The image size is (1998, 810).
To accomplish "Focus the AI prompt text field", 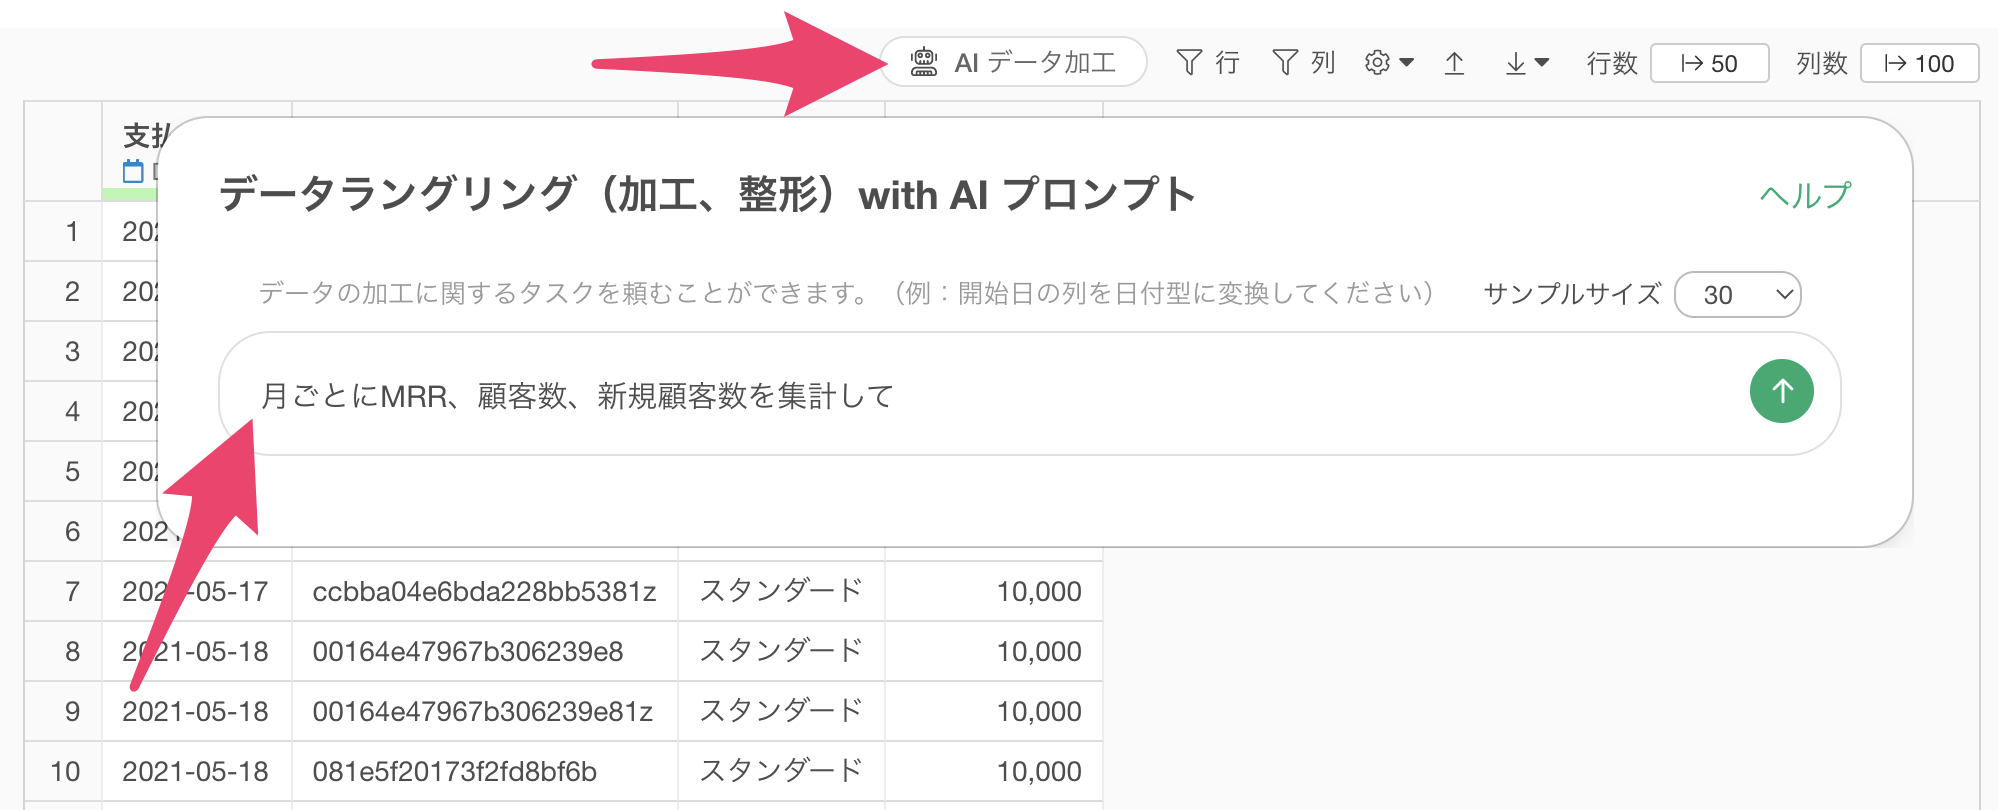I will coord(1000,395).
